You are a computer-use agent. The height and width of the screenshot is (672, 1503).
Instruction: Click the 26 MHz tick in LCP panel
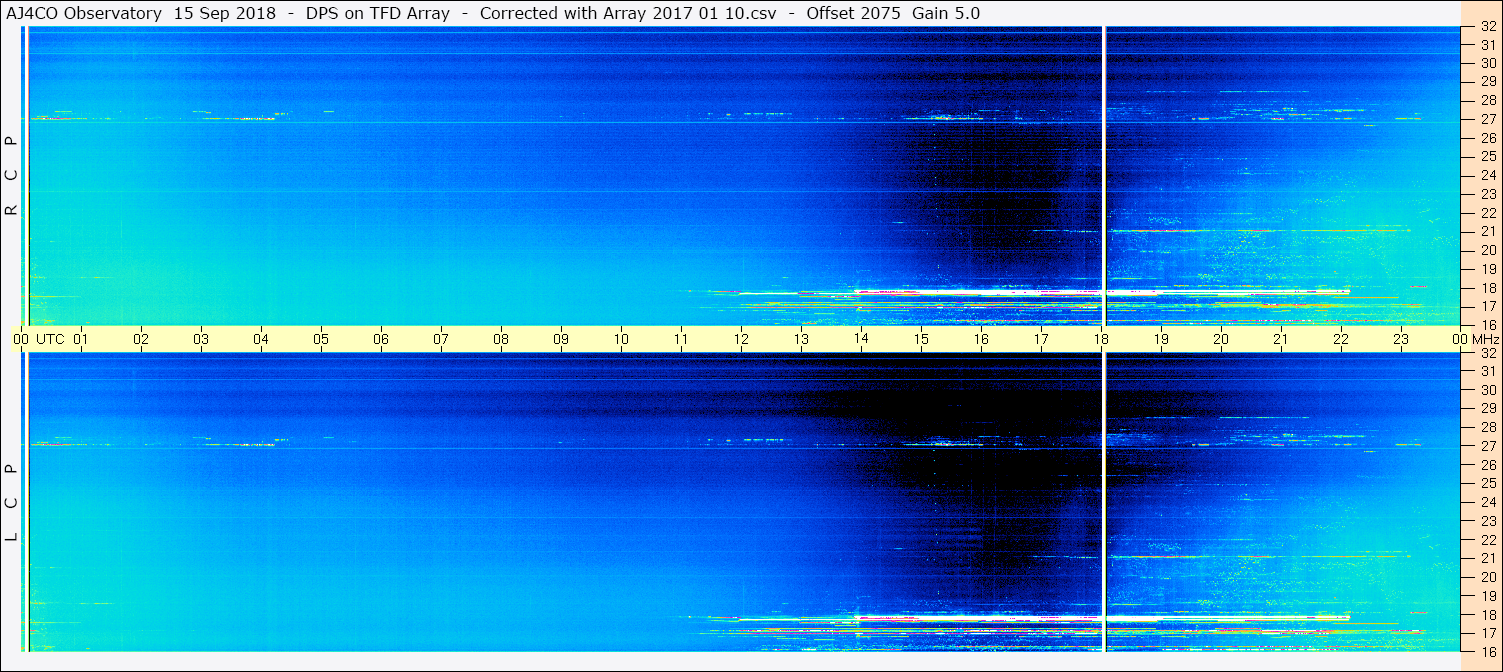pos(1488,465)
